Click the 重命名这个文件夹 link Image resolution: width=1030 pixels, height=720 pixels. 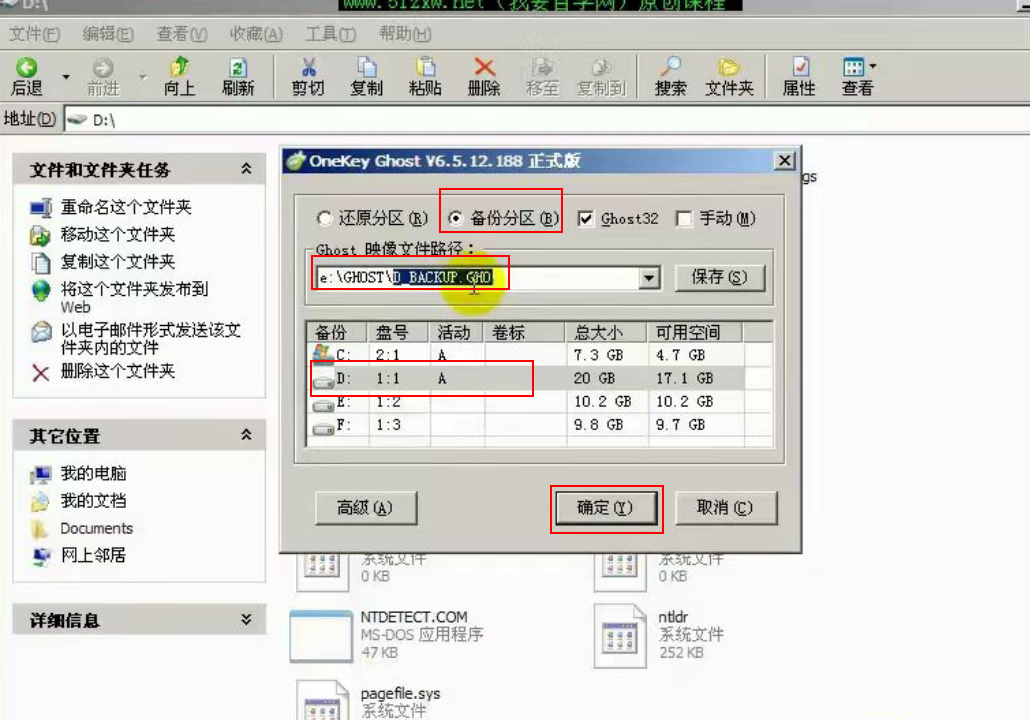[126, 208]
